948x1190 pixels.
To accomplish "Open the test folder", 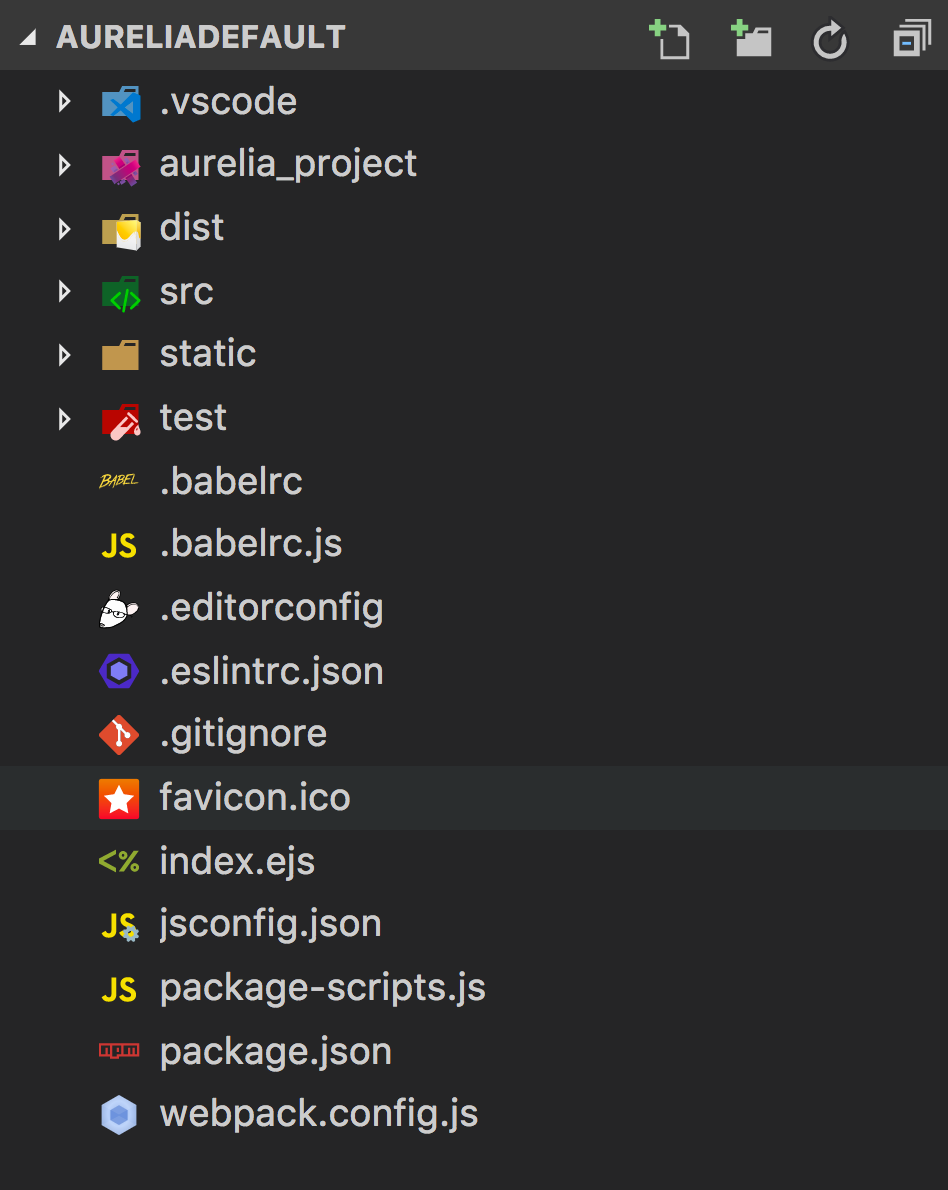I will tap(193, 418).
